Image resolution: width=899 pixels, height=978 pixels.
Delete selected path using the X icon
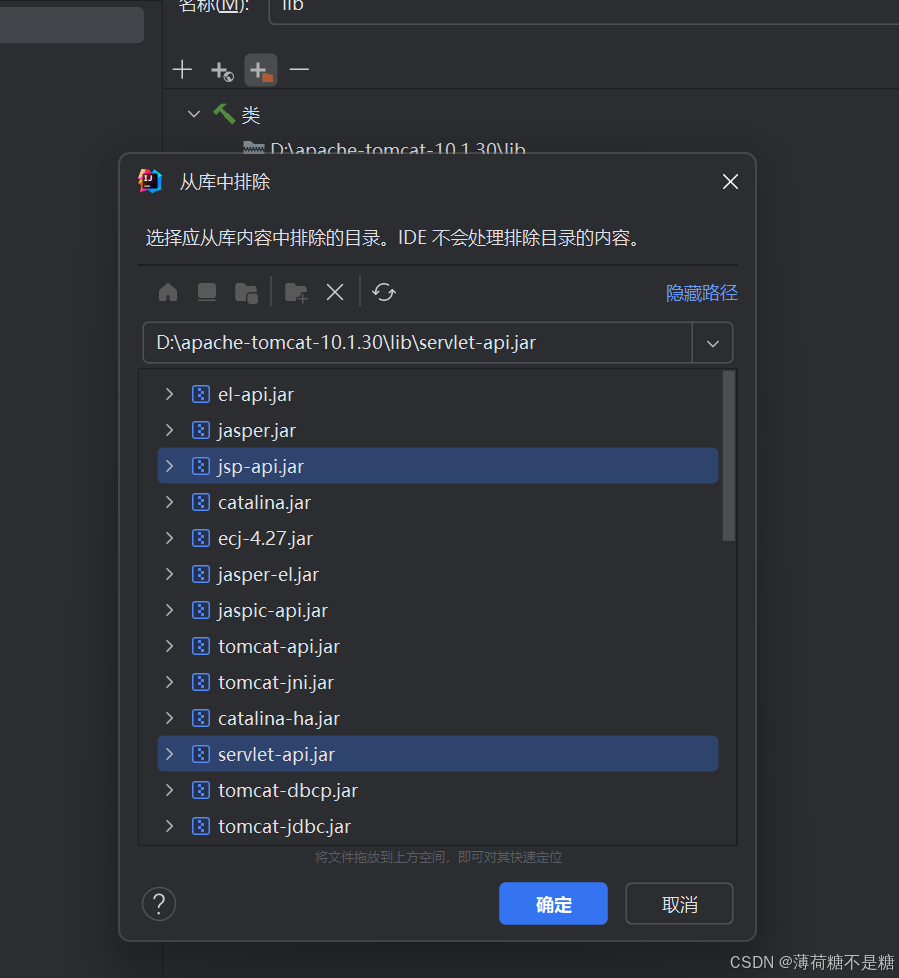tap(335, 292)
